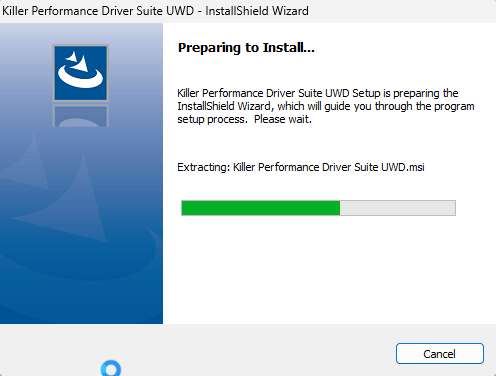Click "InstallShield Wizard" in the description paragraph
This screenshot has width=496, height=376.
click(224, 106)
